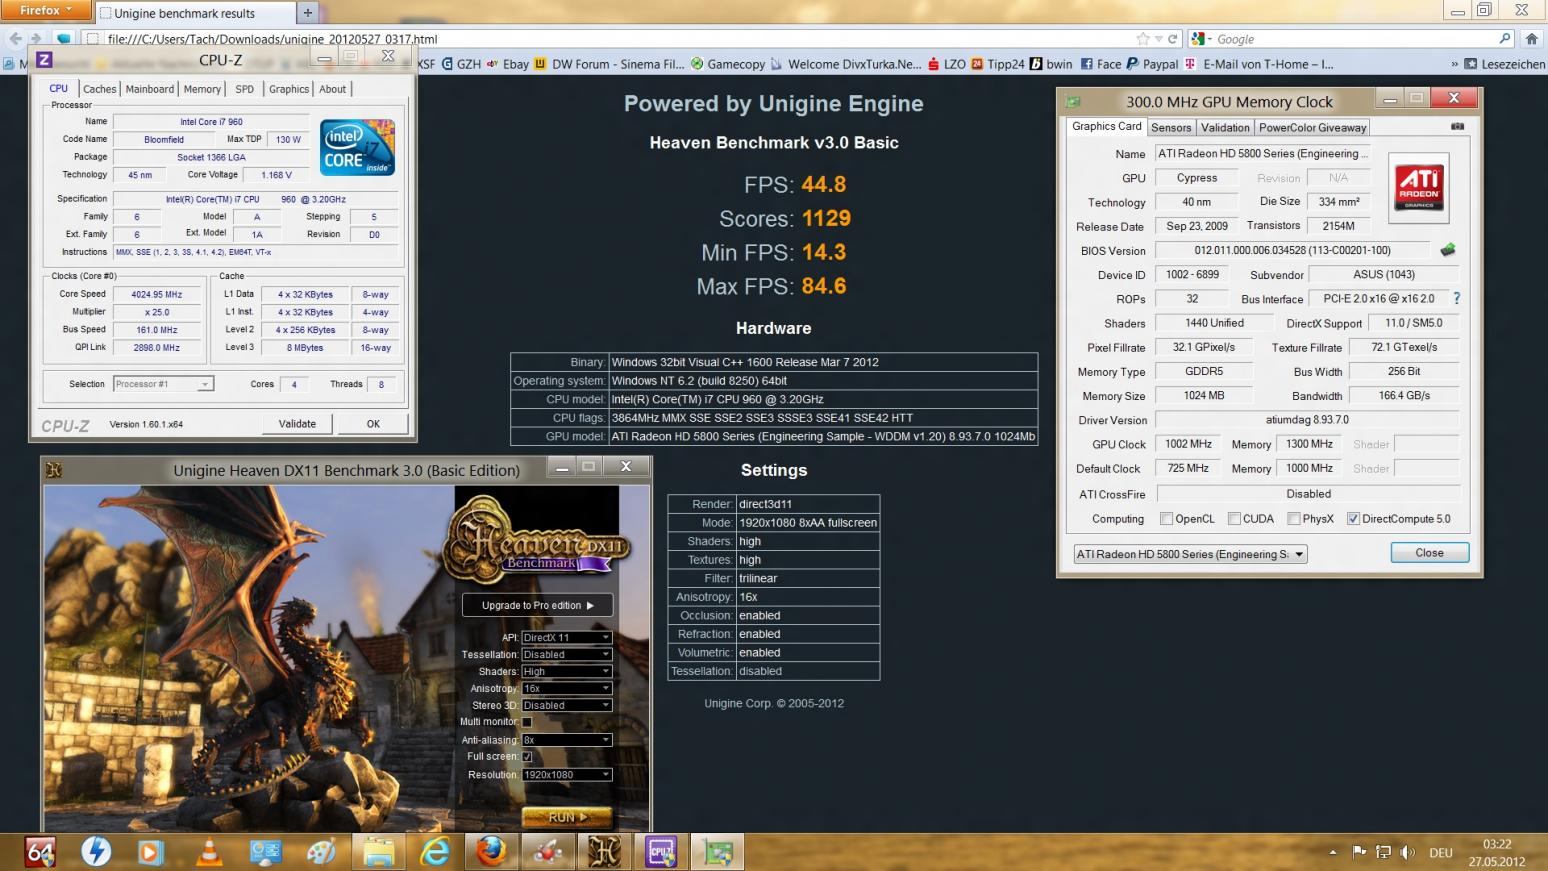This screenshot has height=871, width=1548.
Task: Toggle the OpenCL checkbox in GPU-Z
Action: pos(1166,518)
